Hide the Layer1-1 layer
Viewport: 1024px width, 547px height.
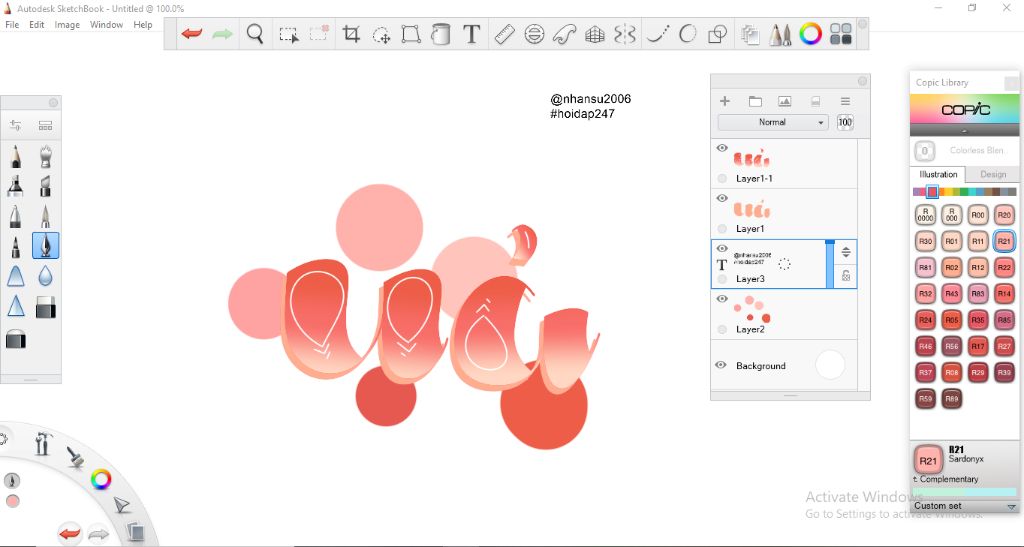point(722,148)
